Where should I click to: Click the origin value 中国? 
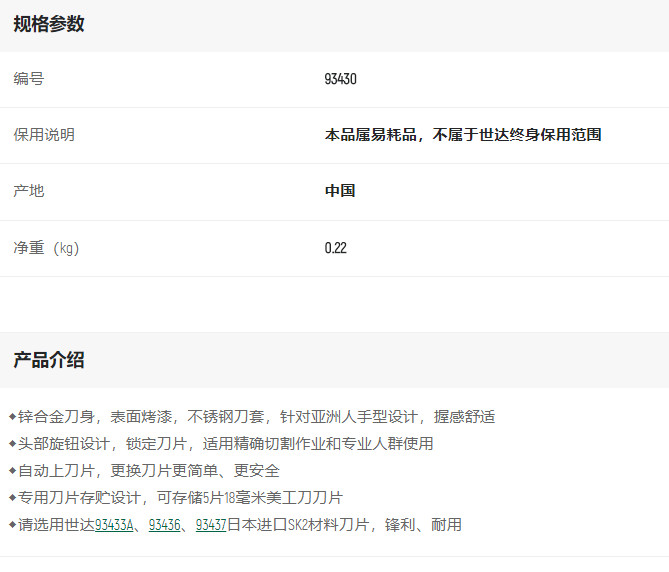click(340, 191)
